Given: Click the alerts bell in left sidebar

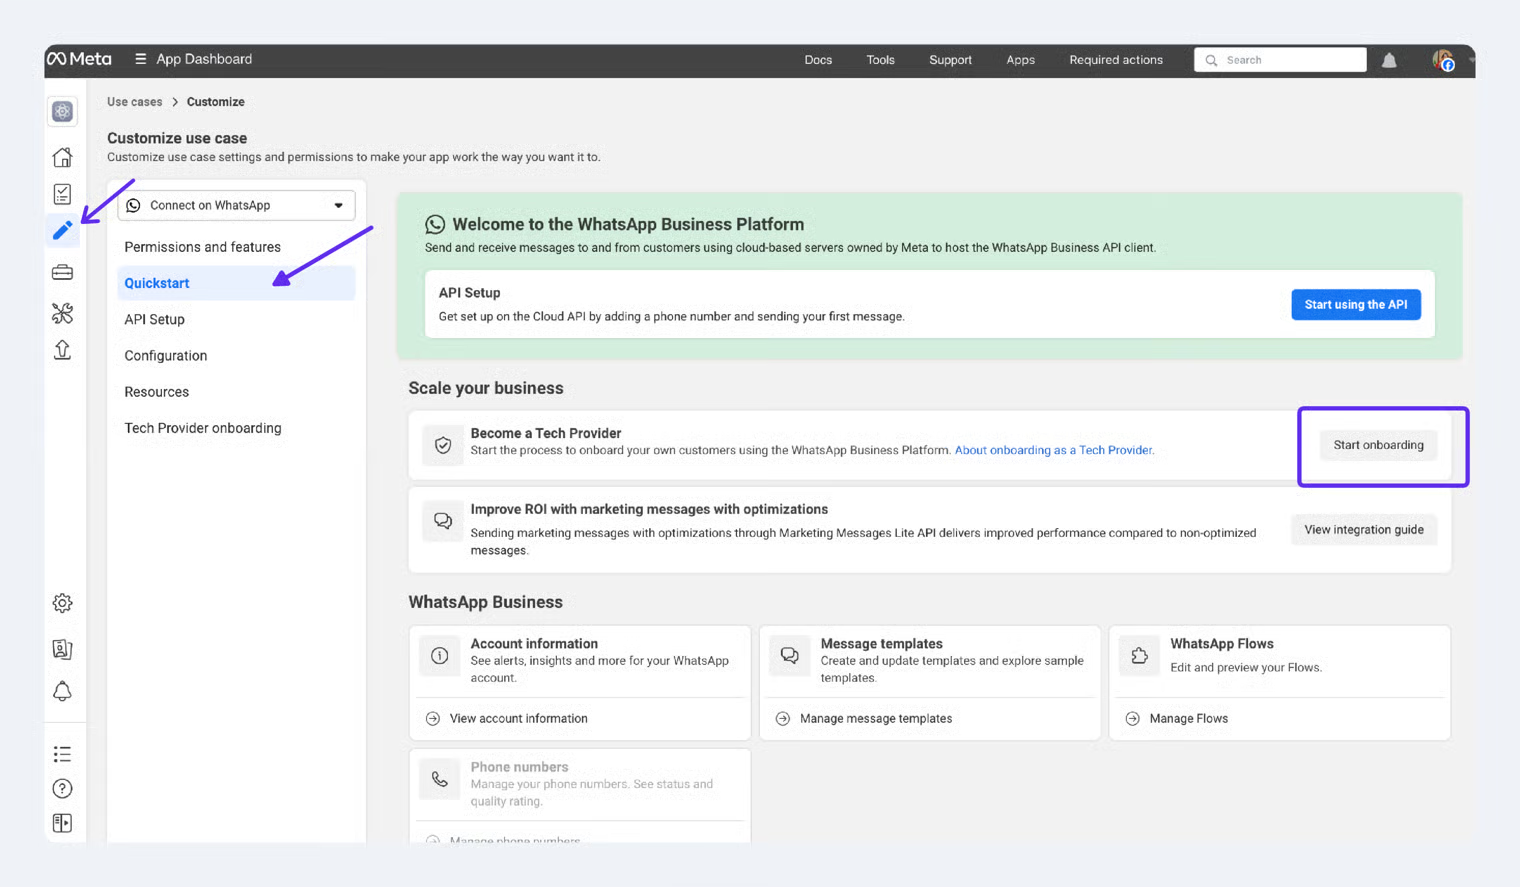Looking at the screenshot, I should [62, 691].
